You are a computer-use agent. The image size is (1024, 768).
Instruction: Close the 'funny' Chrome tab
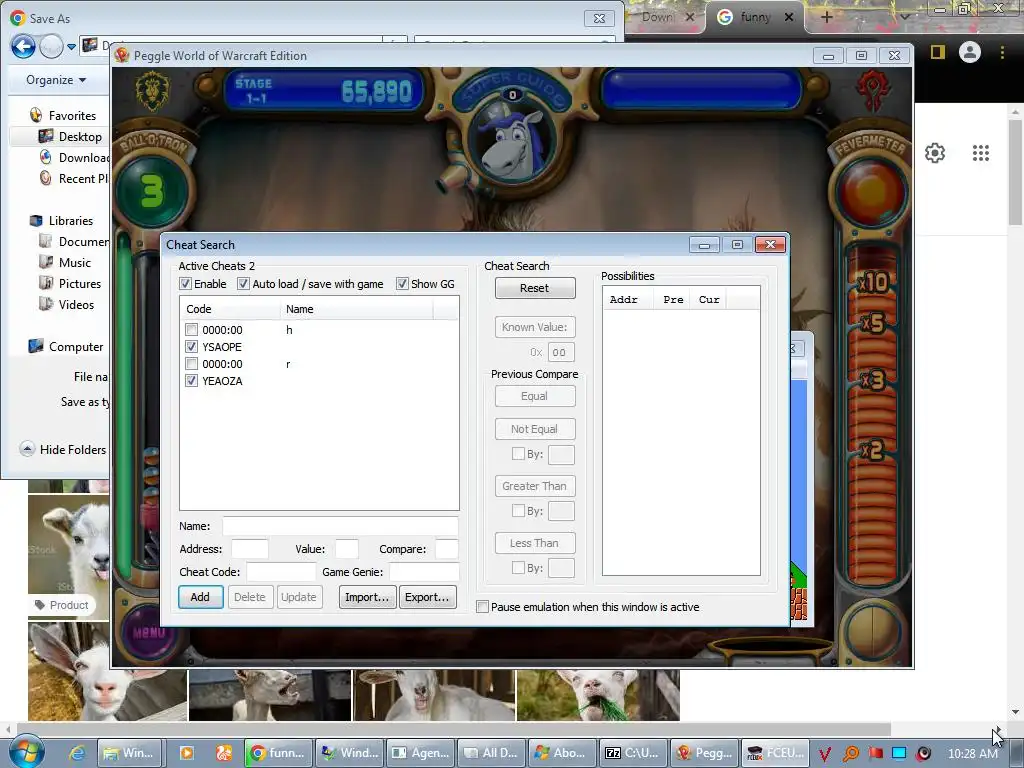click(789, 18)
